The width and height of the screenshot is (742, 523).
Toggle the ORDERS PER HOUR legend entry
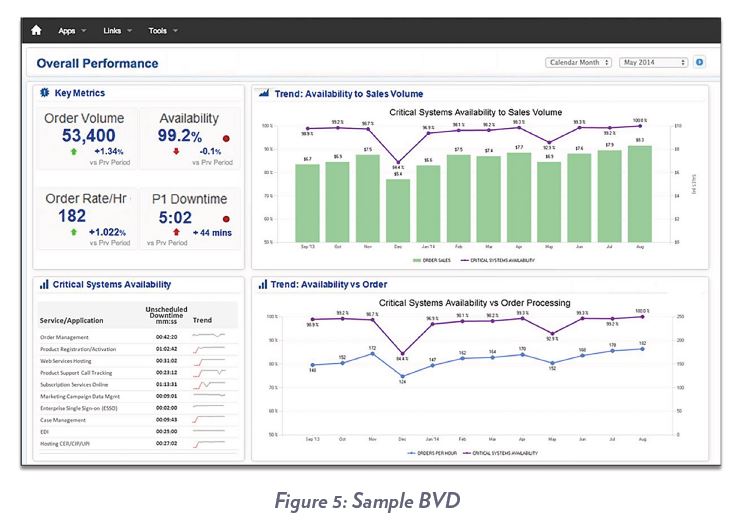pos(432,453)
